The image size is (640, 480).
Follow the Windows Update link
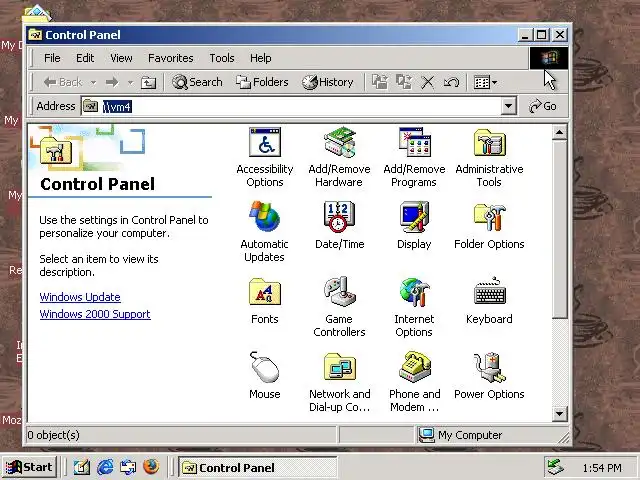(80, 297)
